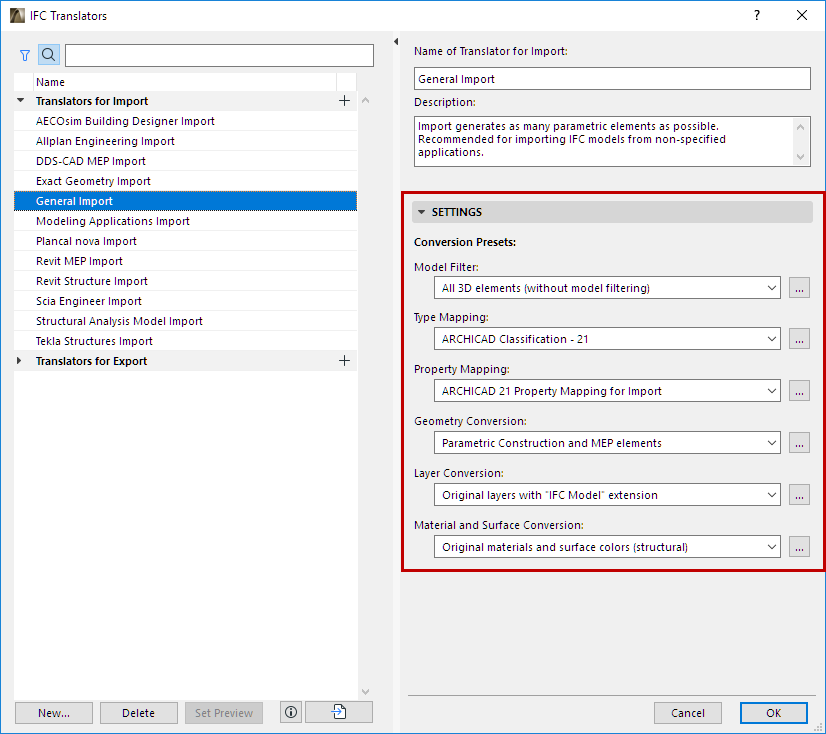The height and width of the screenshot is (734, 826).
Task: Select Revit Structure Import
Action: point(185,281)
